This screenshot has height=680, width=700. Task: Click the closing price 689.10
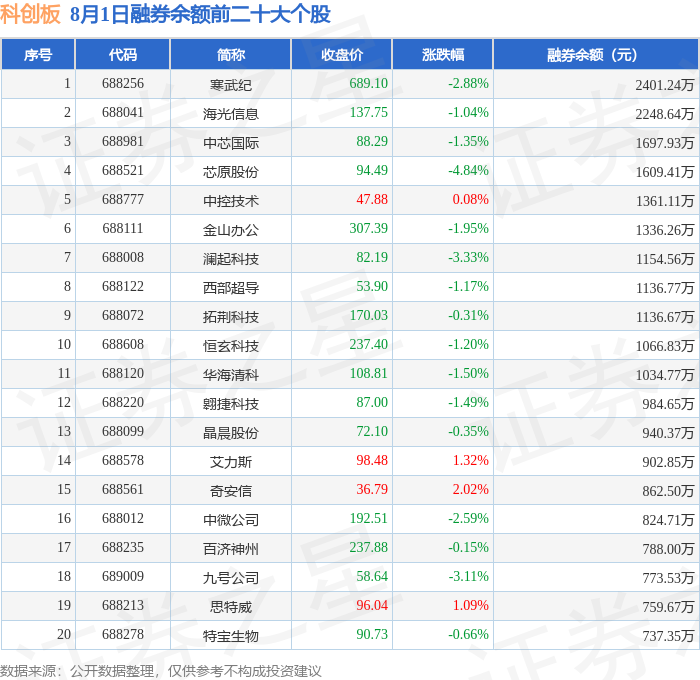(x=368, y=83)
